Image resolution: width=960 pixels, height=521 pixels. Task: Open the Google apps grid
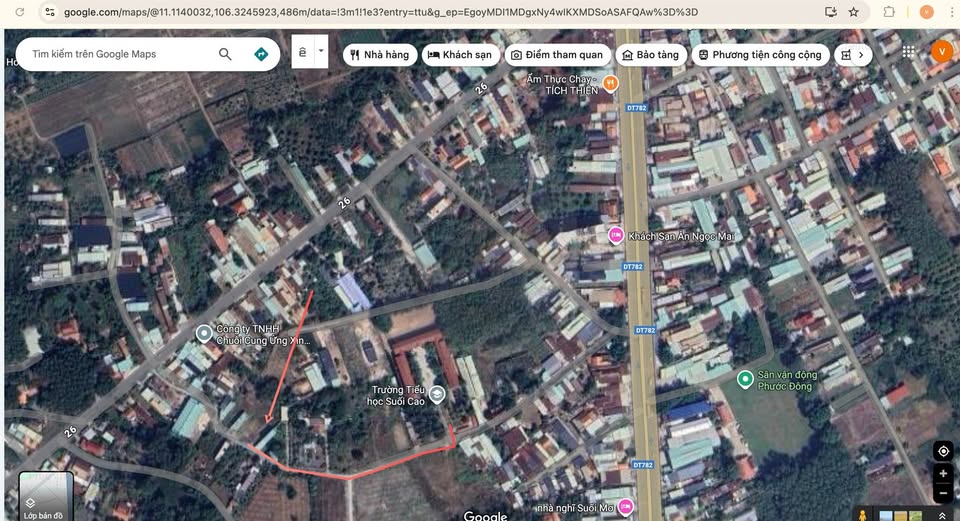(908, 52)
